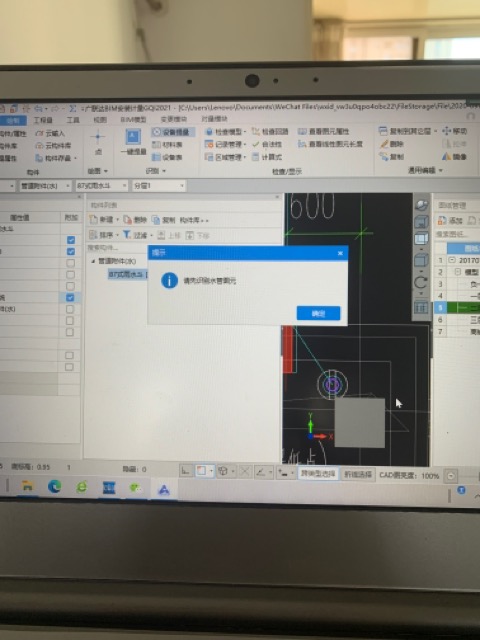480x640 pixels.
Task: Click 复制 in the 构件列表 toolbar
Action: pos(163,220)
